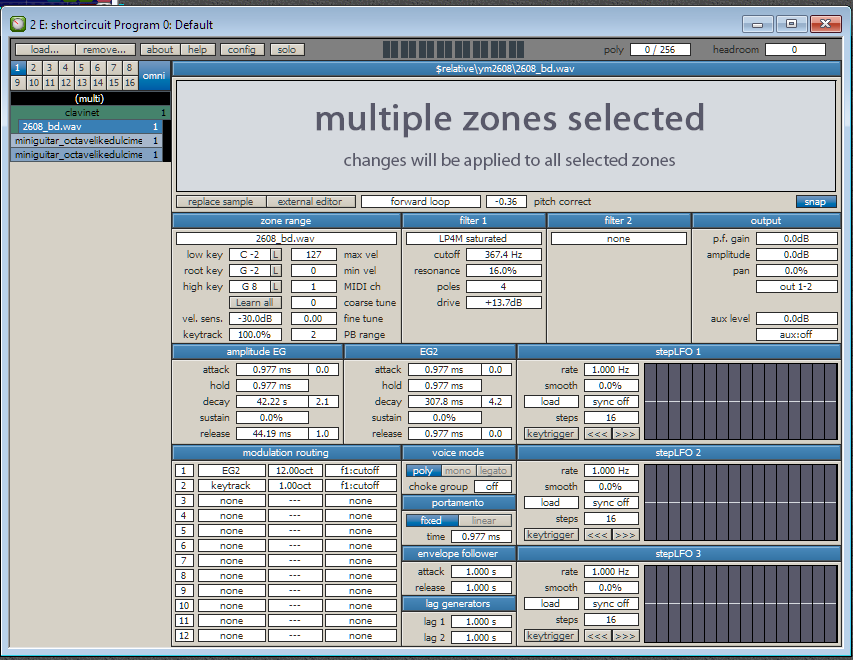Select MIDI channel 10 tab

tap(34, 83)
